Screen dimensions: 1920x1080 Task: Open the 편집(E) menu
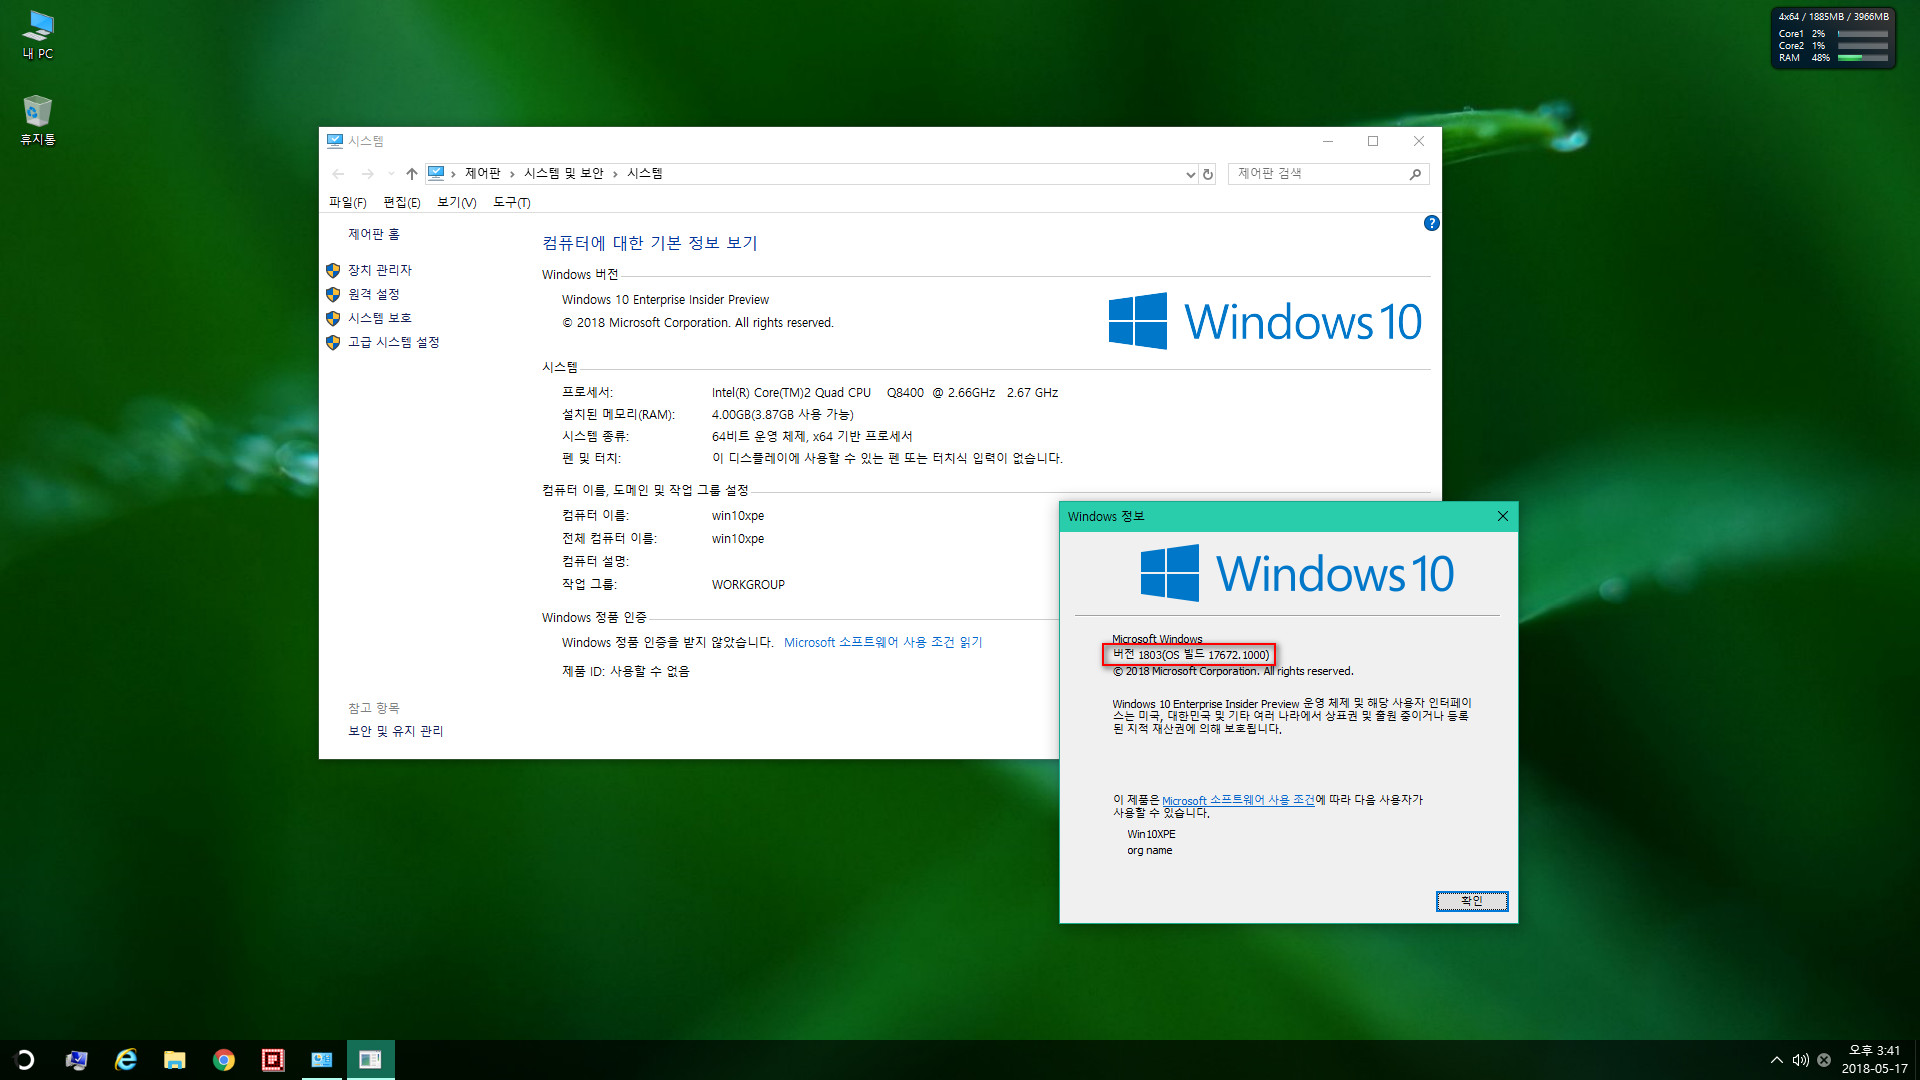(402, 202)
